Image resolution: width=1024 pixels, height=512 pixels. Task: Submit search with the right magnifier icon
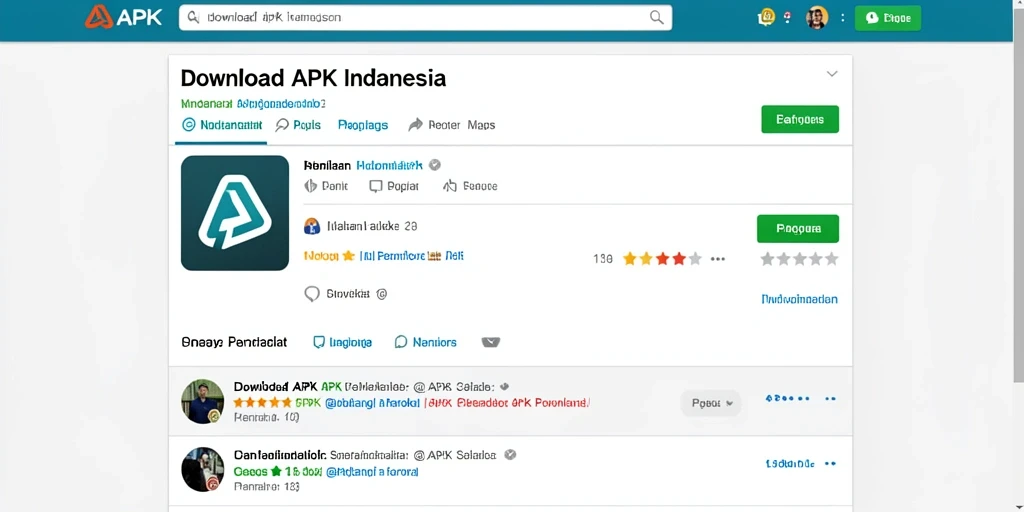pyautogui.click(x=656, y=18)
